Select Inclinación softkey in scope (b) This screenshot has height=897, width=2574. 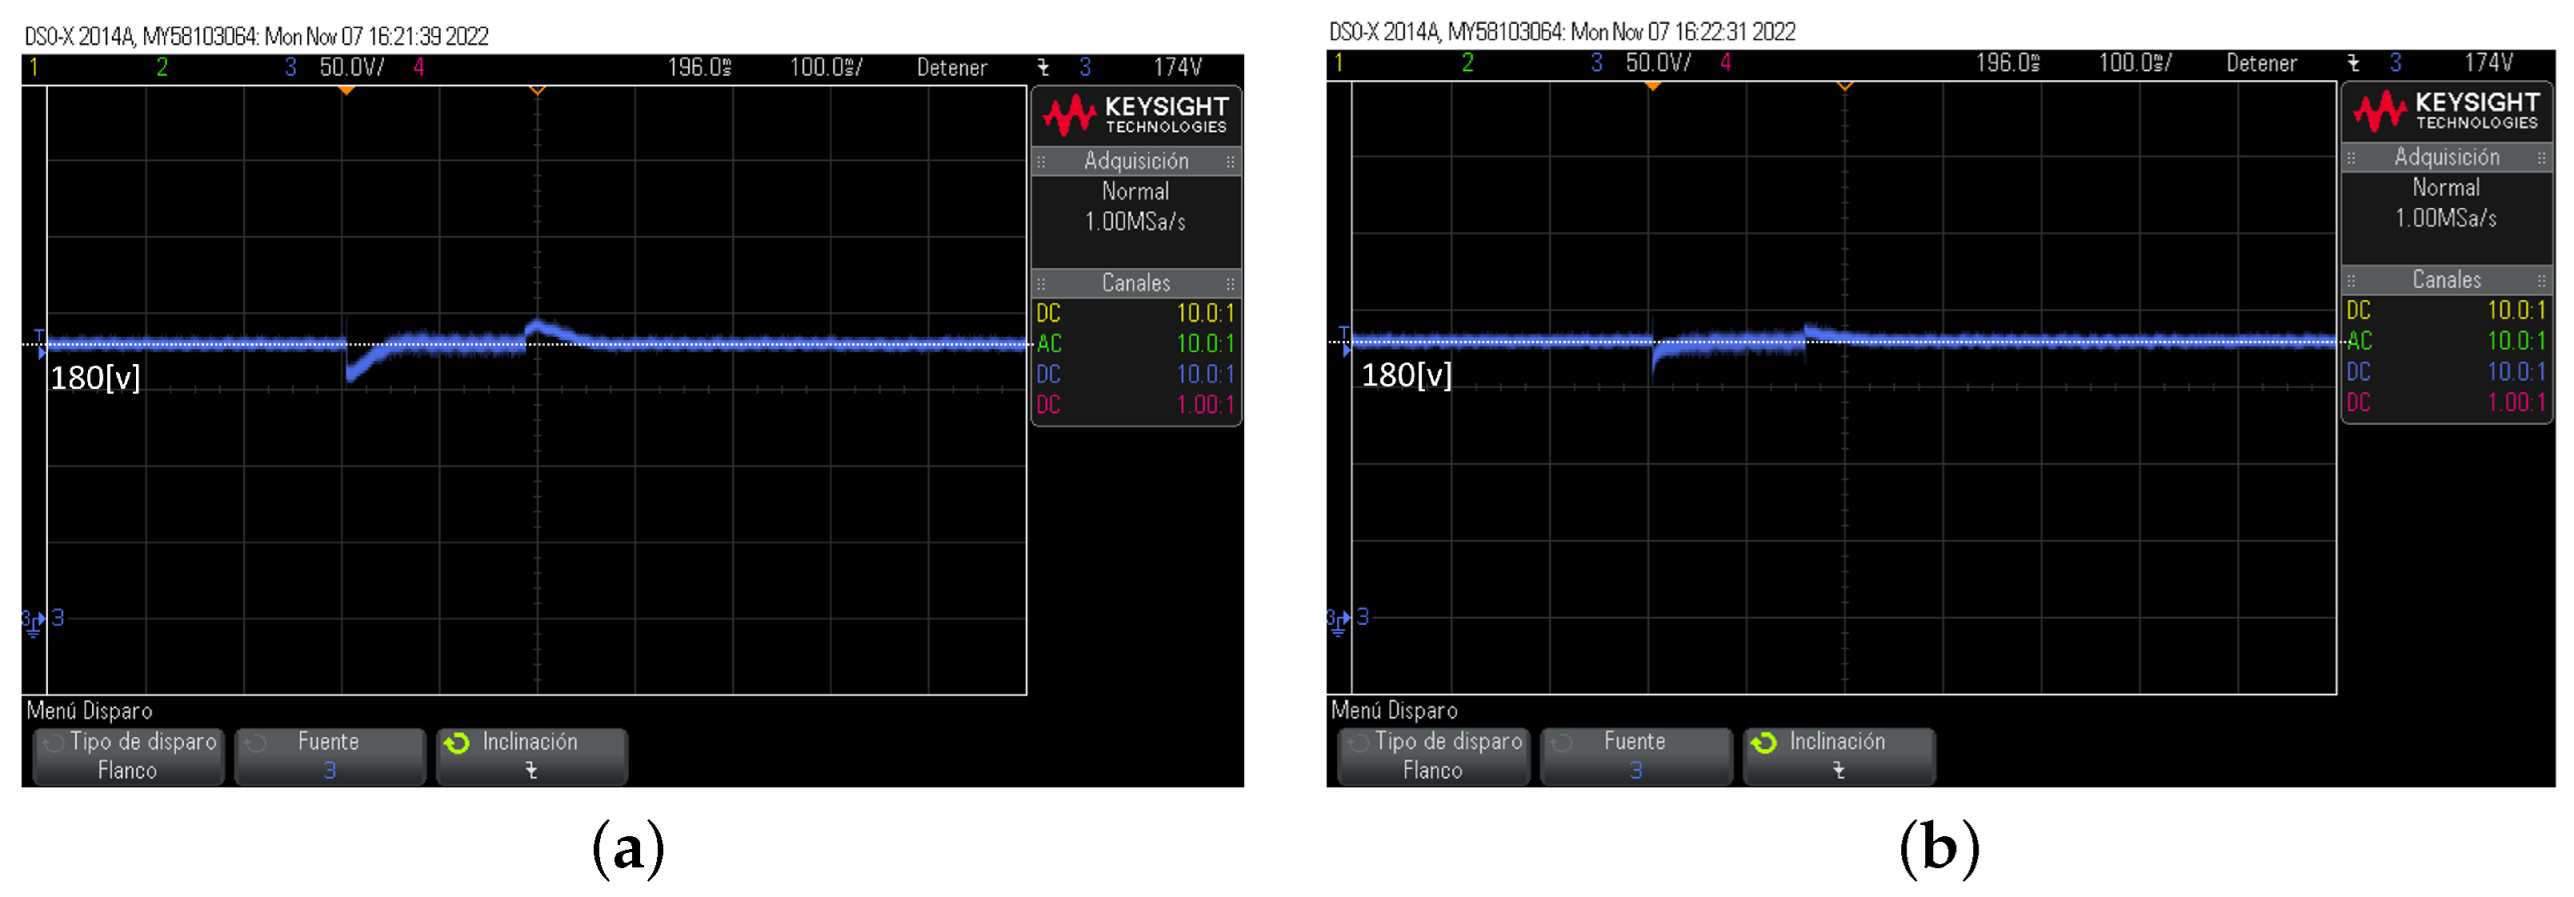tap(1839, 756)
